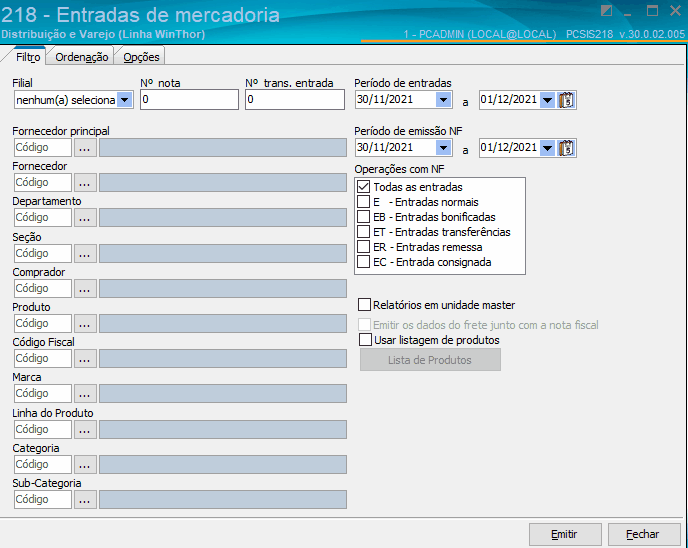The image size is (688, 548).
Task: Check ET - Entradas transferências
Action: click(363, 232)
